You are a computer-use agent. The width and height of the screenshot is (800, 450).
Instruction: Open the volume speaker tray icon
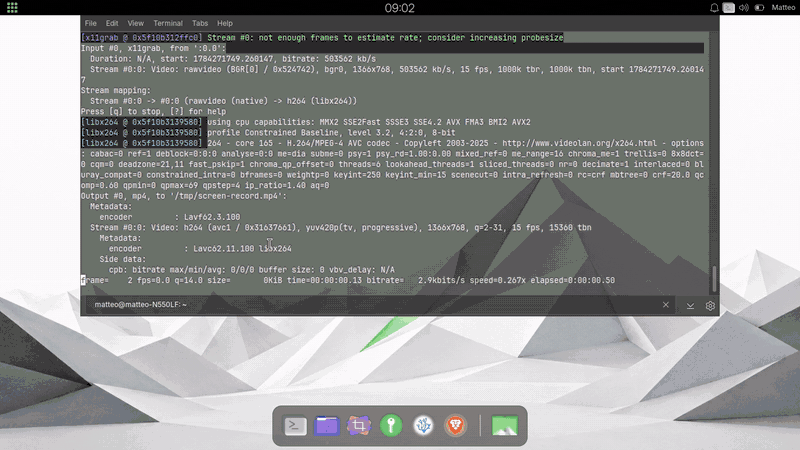tap(744, 8)
